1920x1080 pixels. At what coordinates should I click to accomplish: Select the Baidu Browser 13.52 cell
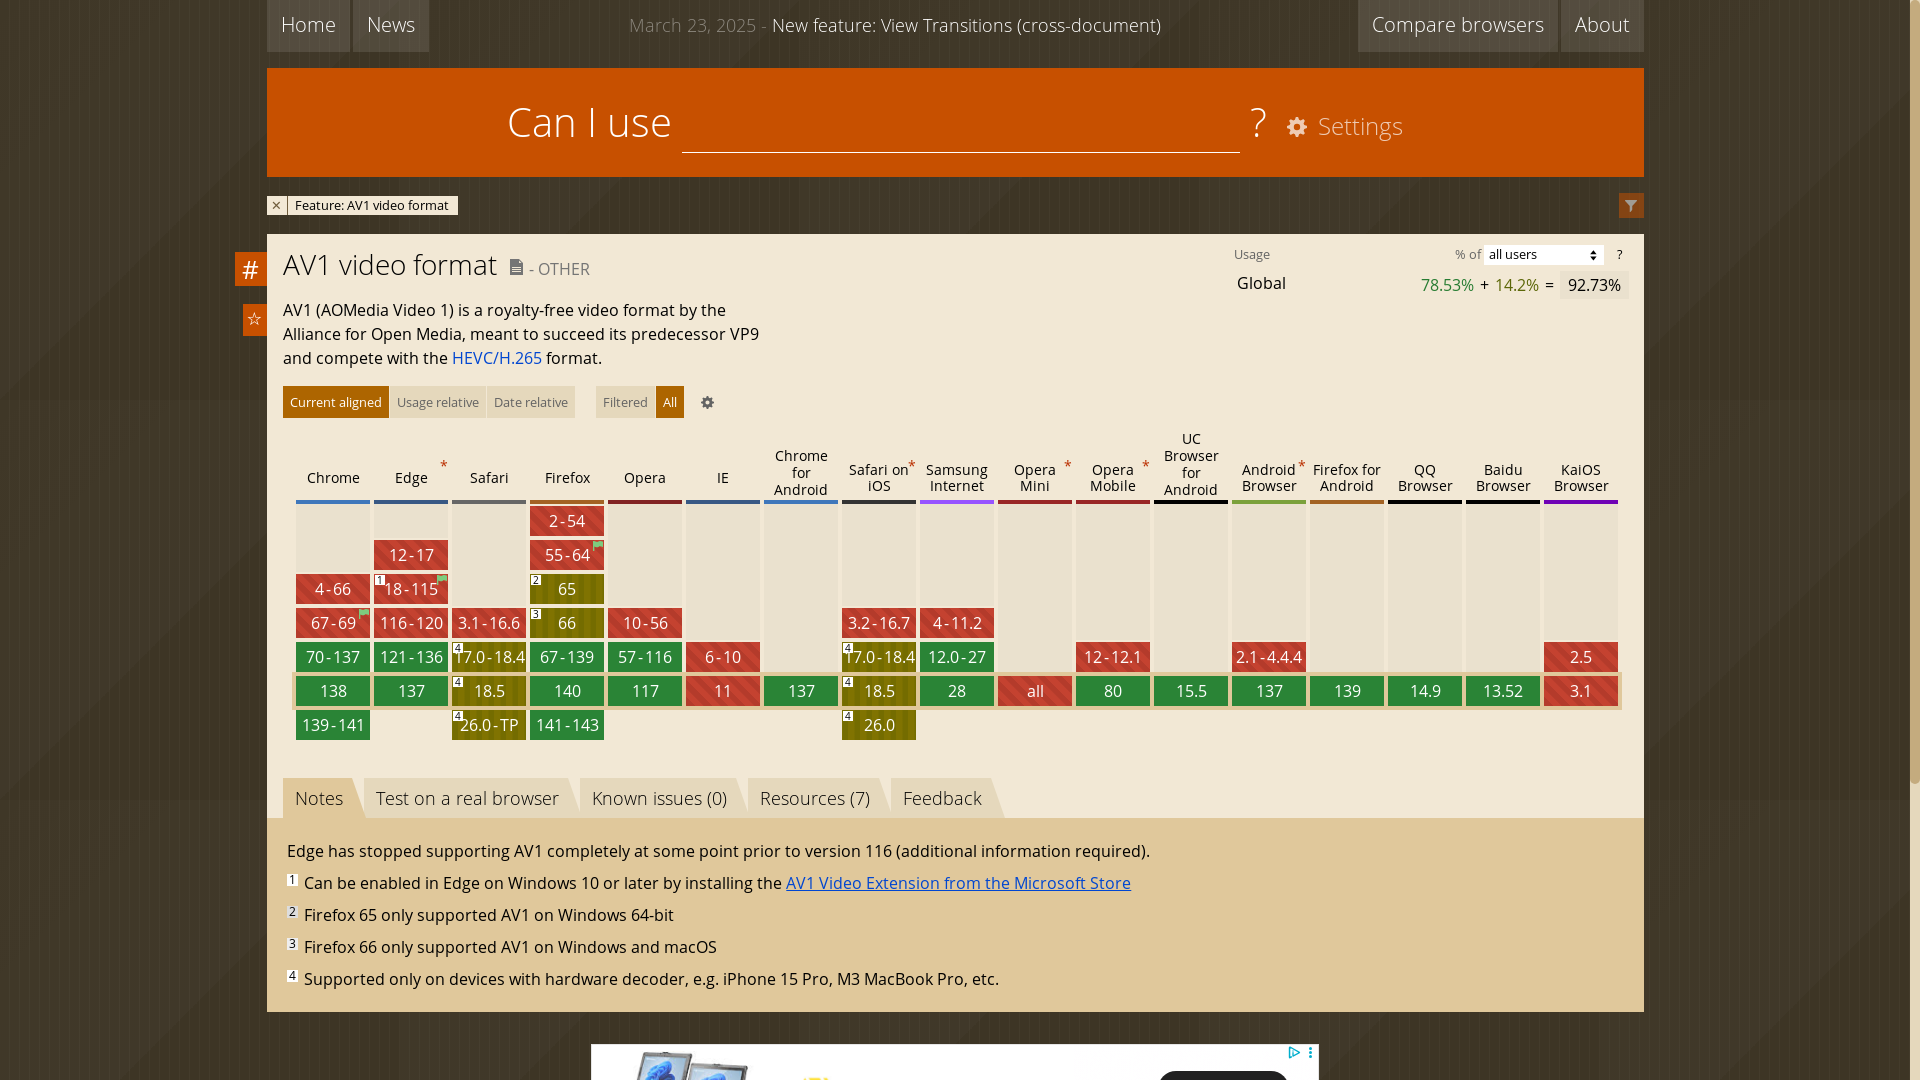pos(1503,691)
